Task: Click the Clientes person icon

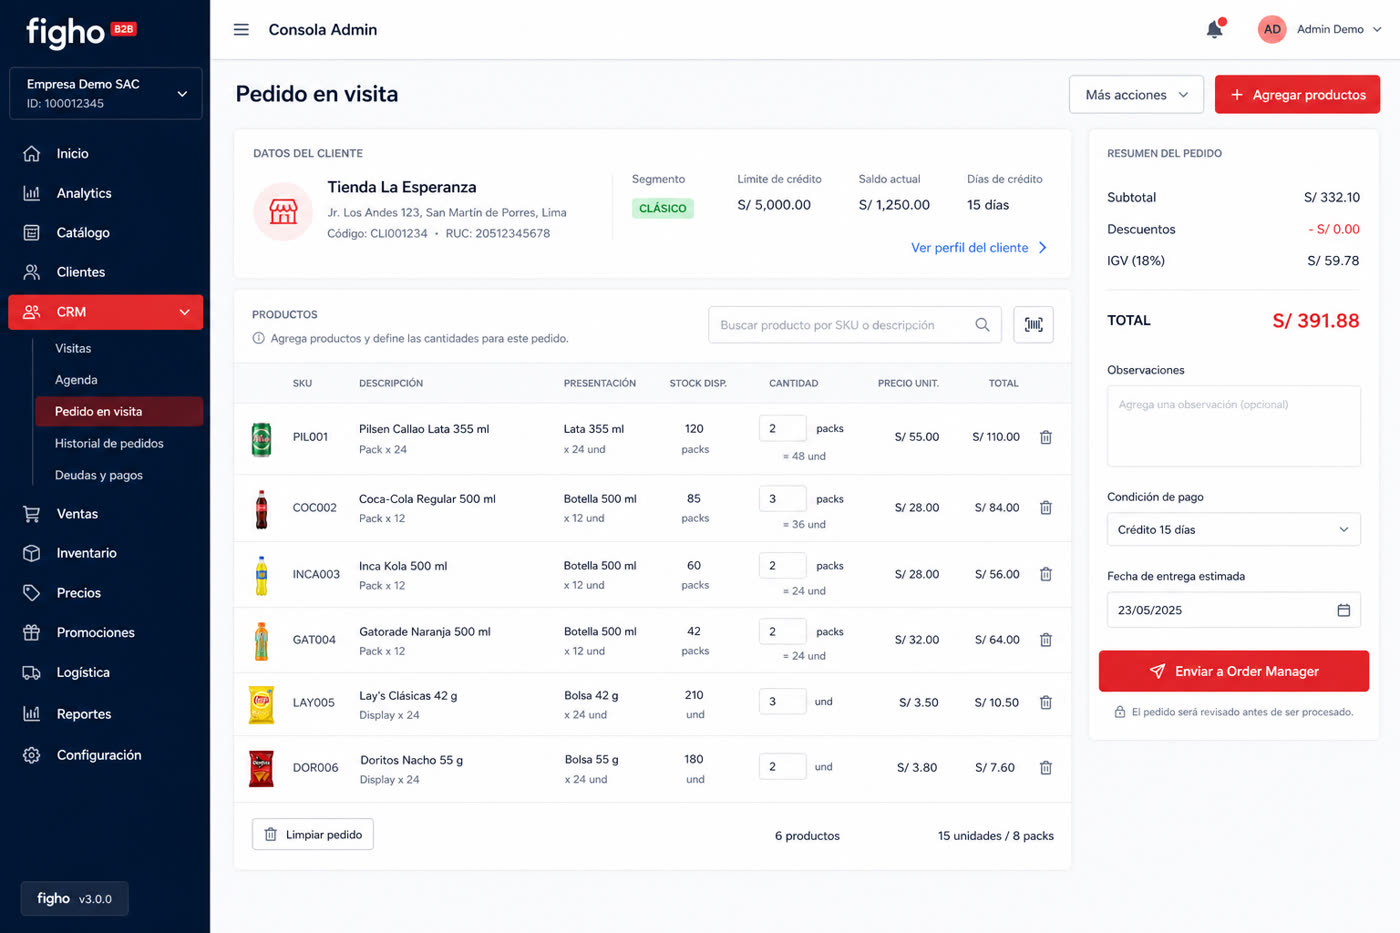Action: coord(32,272)
